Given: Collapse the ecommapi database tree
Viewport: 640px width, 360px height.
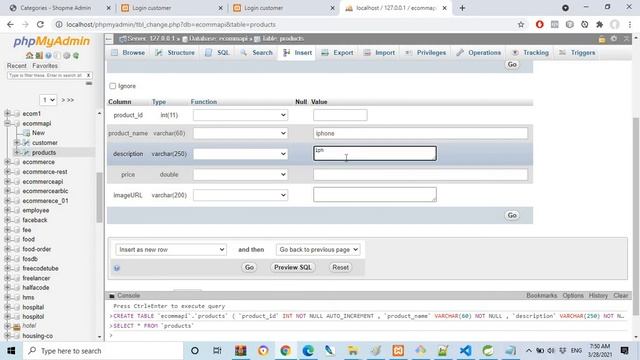Looking at the screenshot, I should pos(7,123).
